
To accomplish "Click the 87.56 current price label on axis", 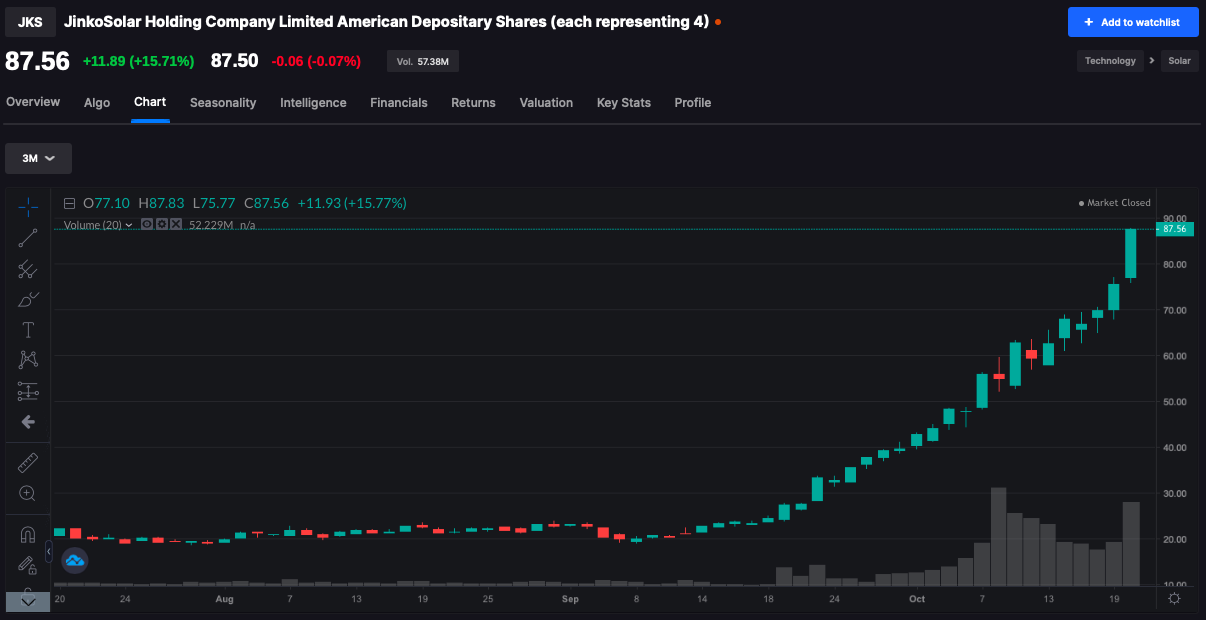I will 1175,229.
